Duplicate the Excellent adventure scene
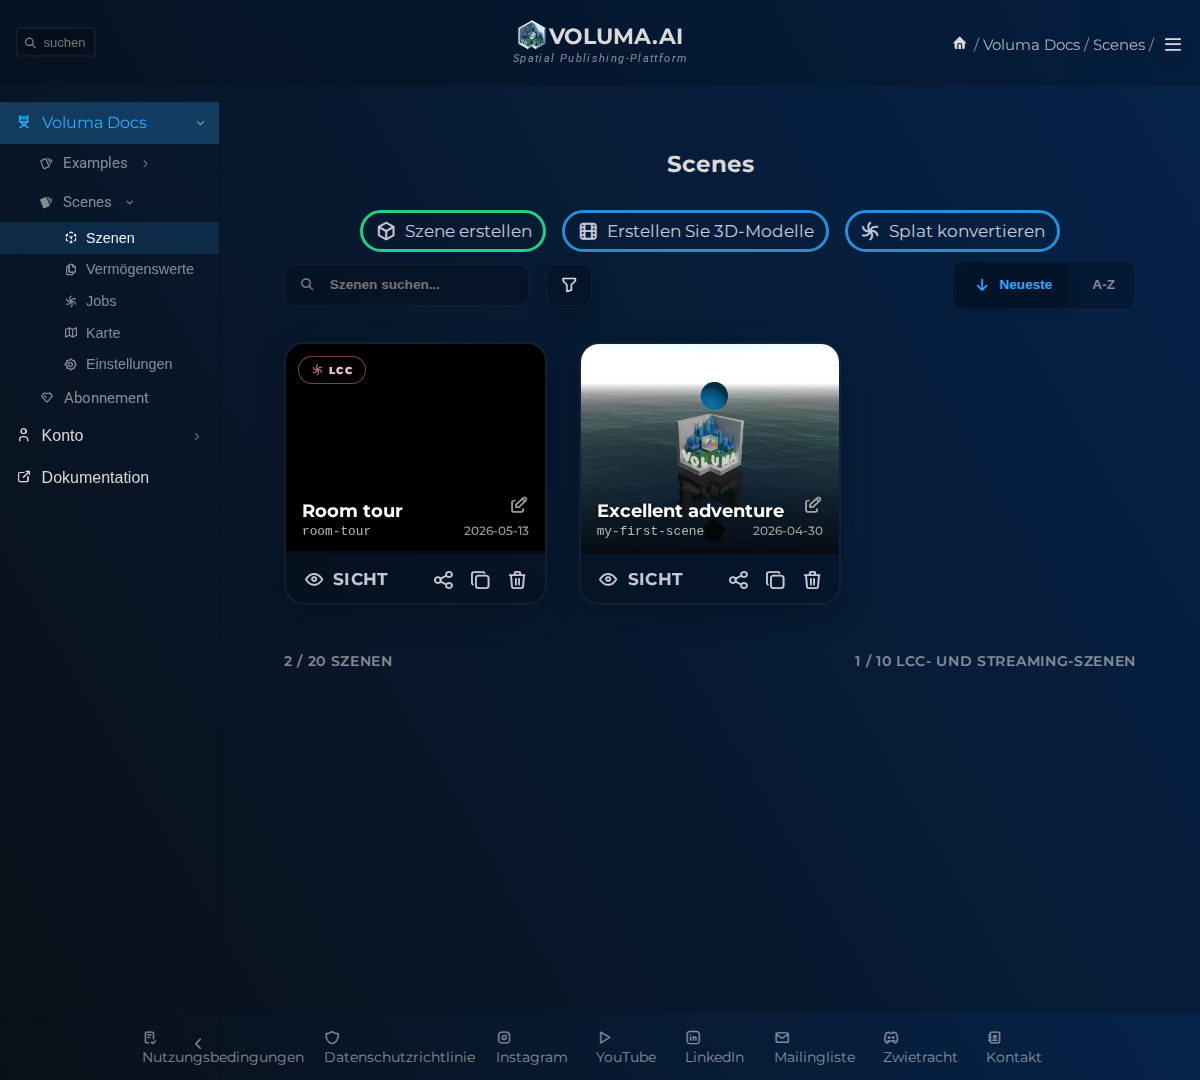Viewport: 1200px width, 1080px height. point(775,580)
